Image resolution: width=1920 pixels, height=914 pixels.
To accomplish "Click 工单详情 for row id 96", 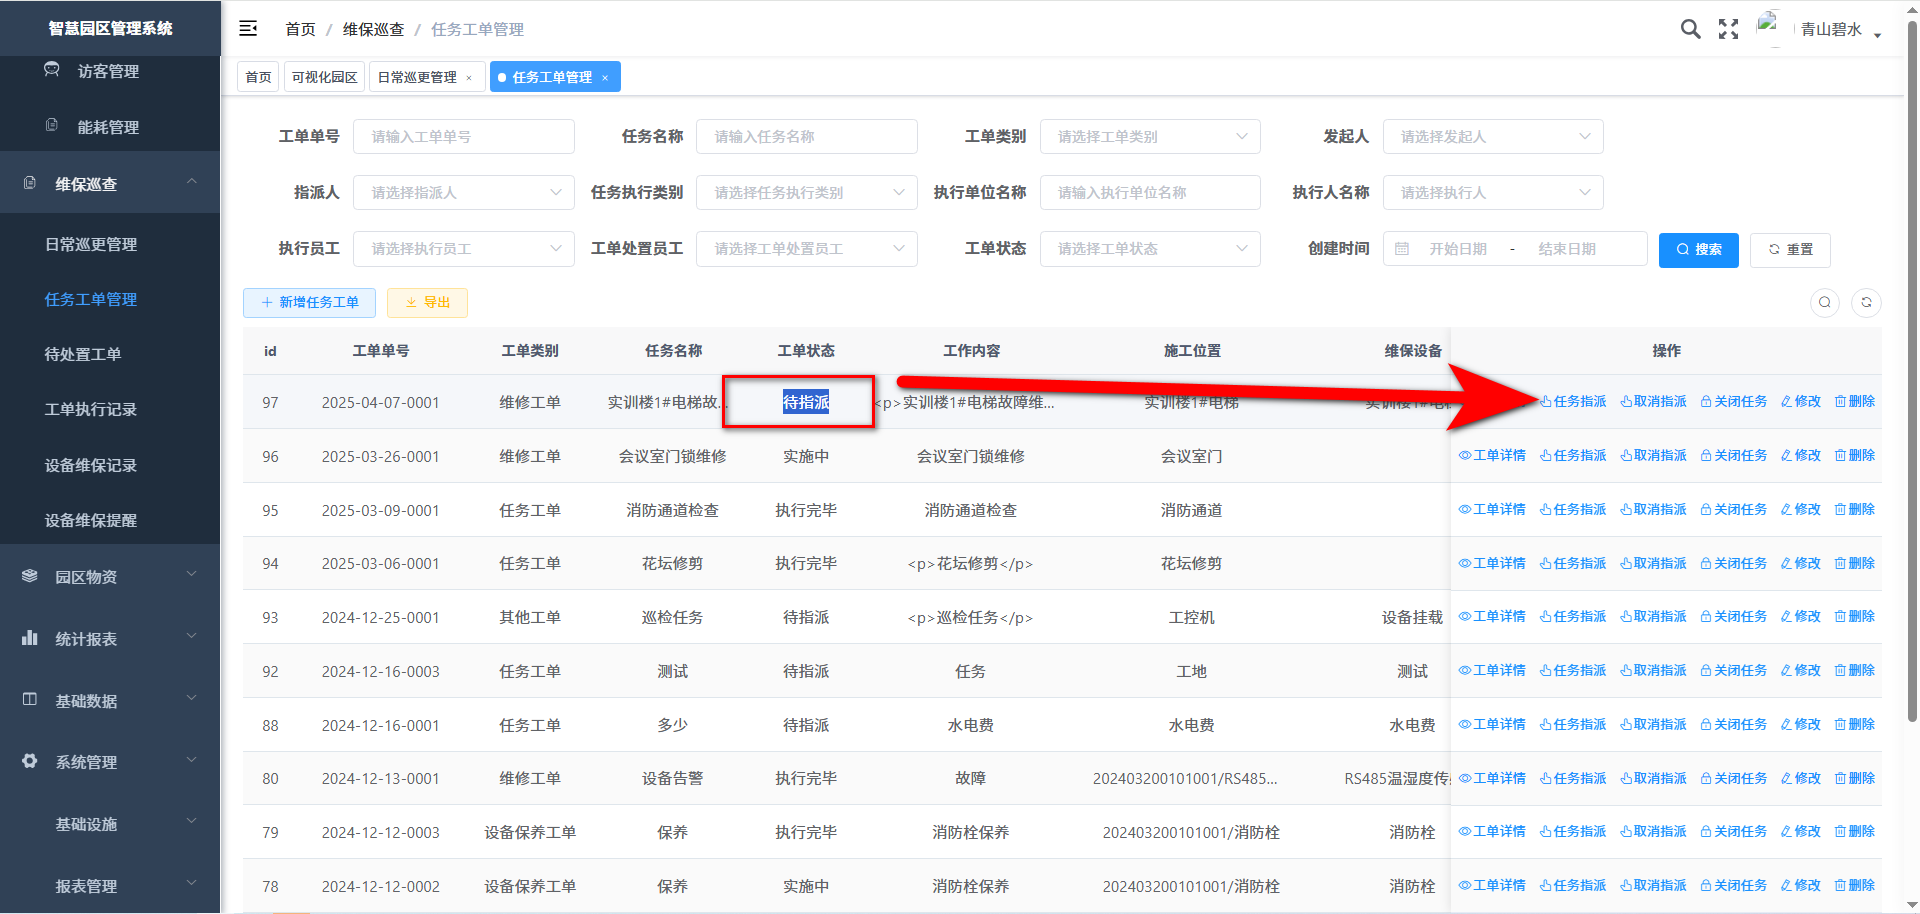I will click(1492, 456).
